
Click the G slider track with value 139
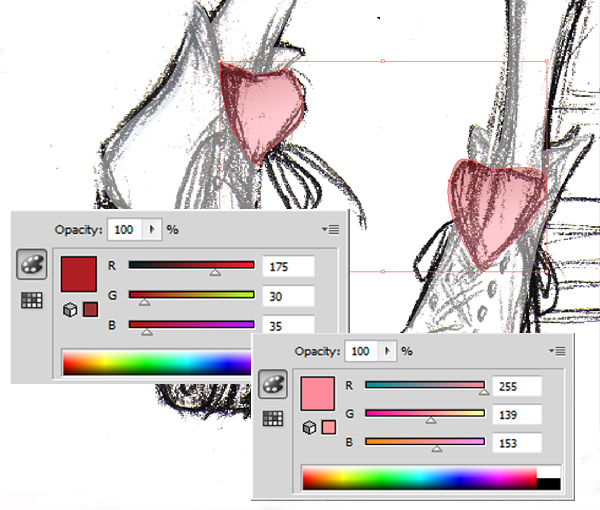coord(425,413)
